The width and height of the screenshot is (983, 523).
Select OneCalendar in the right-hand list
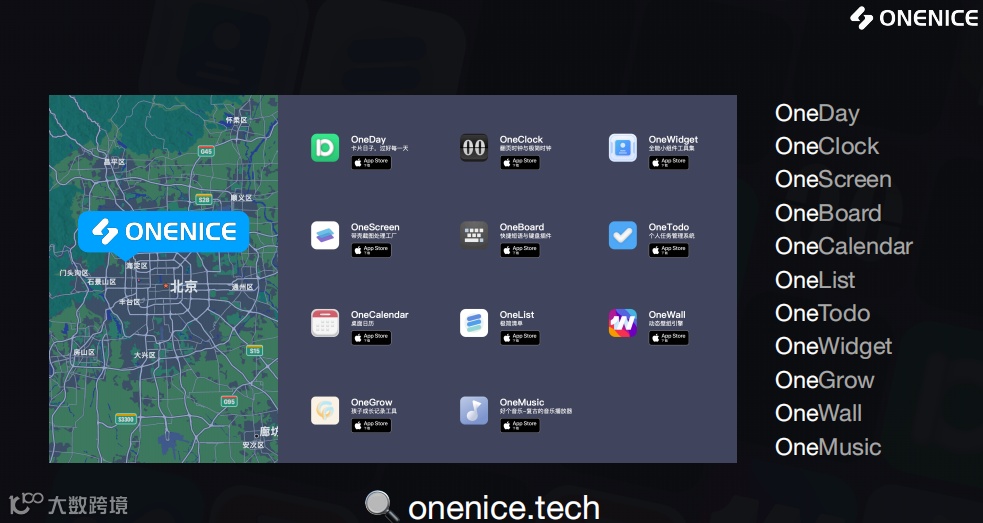point(844,246)
